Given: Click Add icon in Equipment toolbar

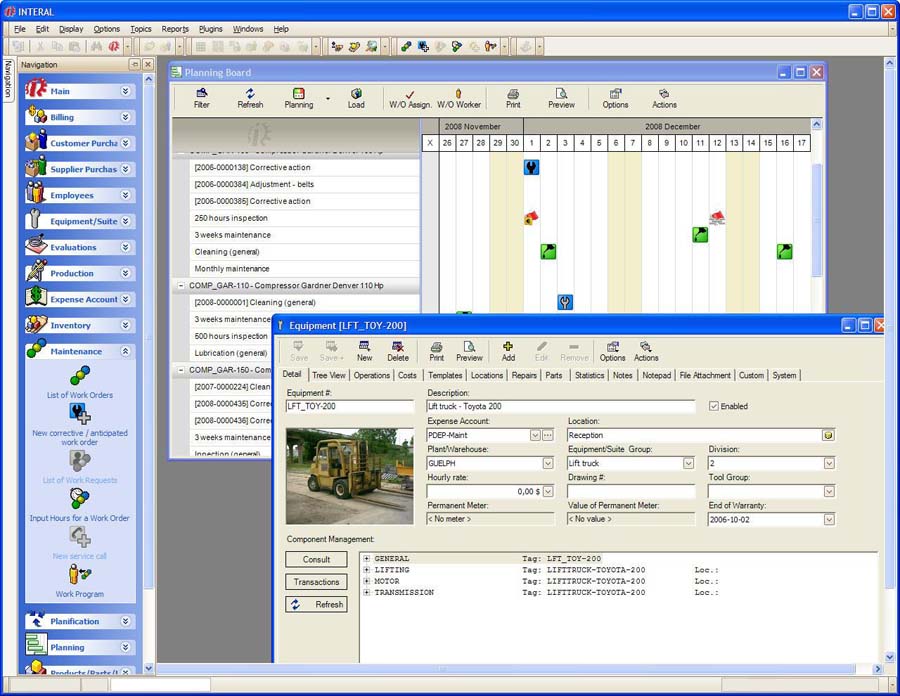Looking at the screenshot, I should click(508, 351).
